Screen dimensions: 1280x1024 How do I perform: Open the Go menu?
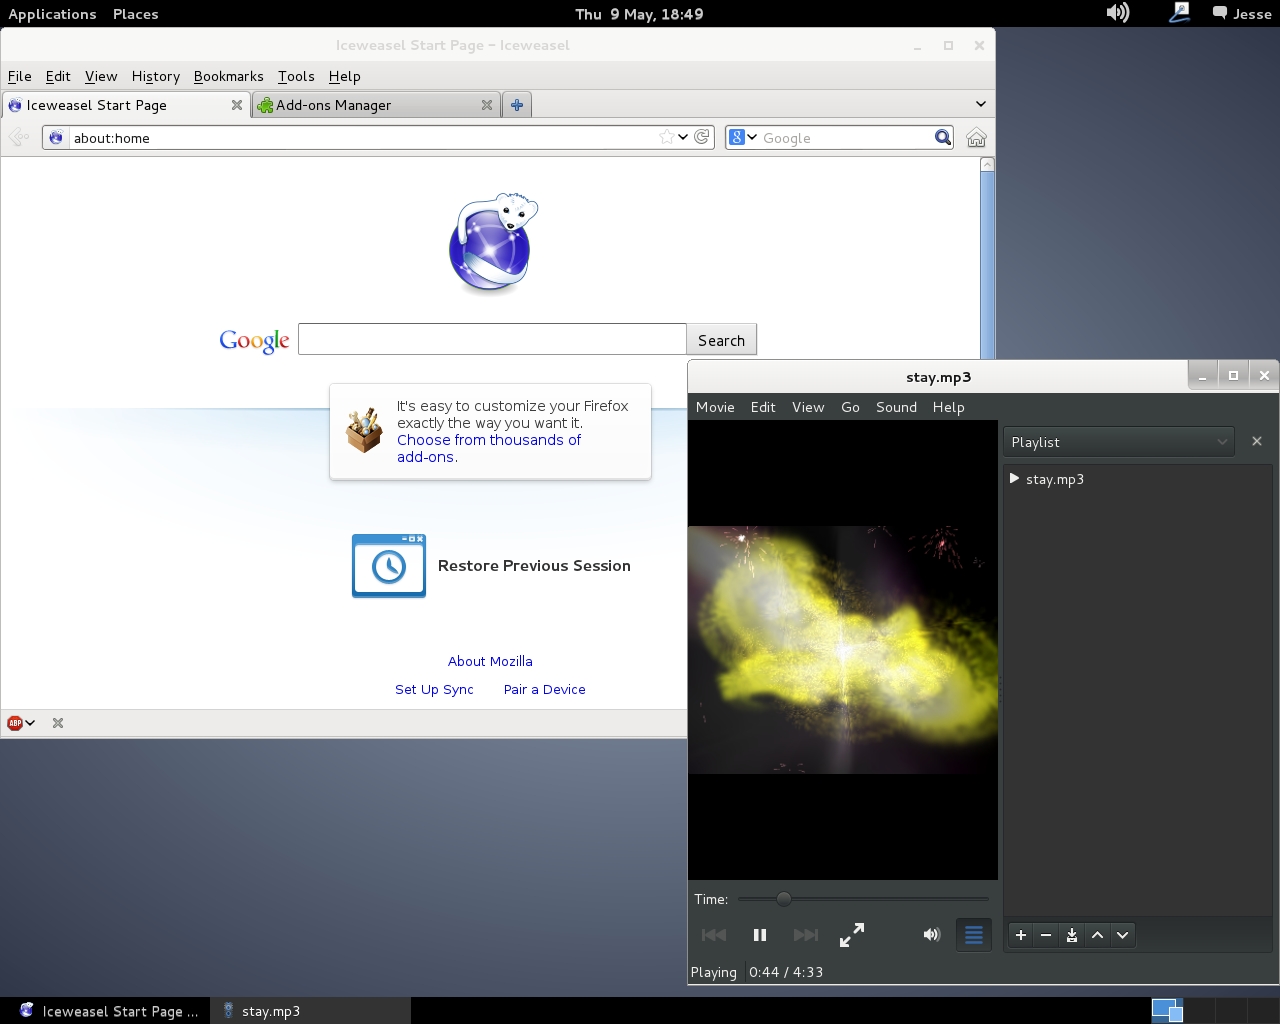(x=850, y=407)
